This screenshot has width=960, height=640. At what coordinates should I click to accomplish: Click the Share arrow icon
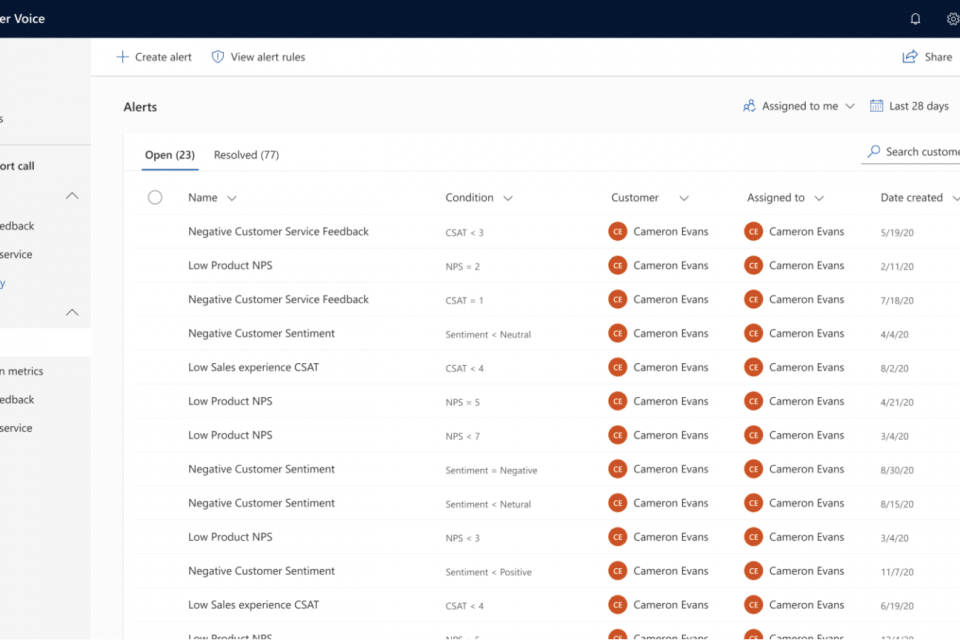910,57
